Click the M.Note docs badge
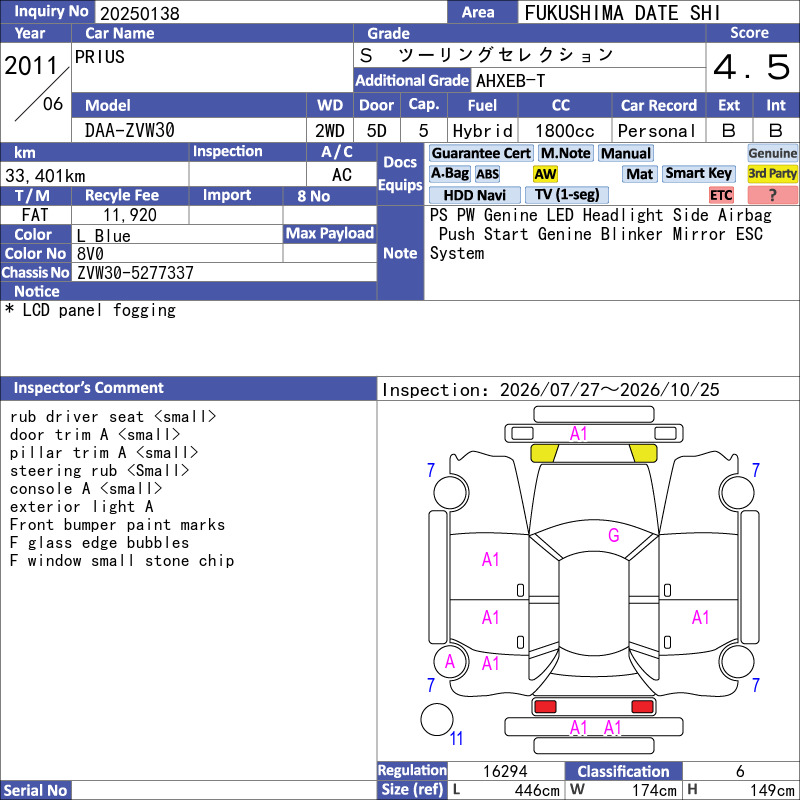 tap(565, 154)
